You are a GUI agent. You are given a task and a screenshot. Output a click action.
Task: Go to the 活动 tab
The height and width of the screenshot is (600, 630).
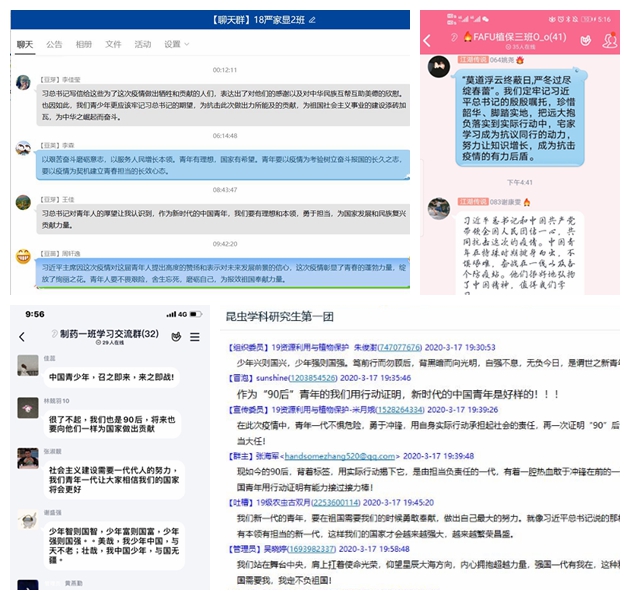143,44
